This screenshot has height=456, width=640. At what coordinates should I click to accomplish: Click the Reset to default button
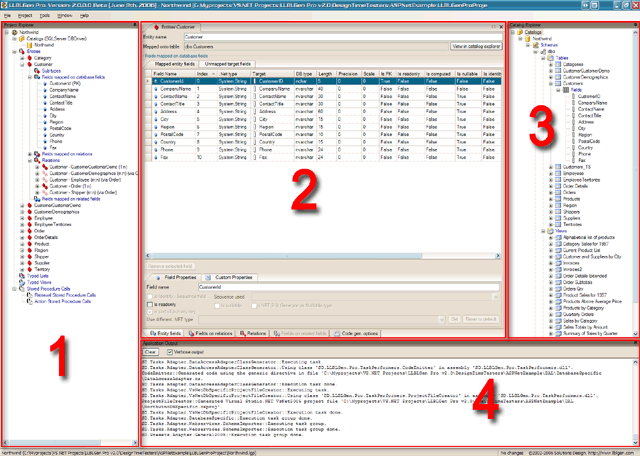480,319
